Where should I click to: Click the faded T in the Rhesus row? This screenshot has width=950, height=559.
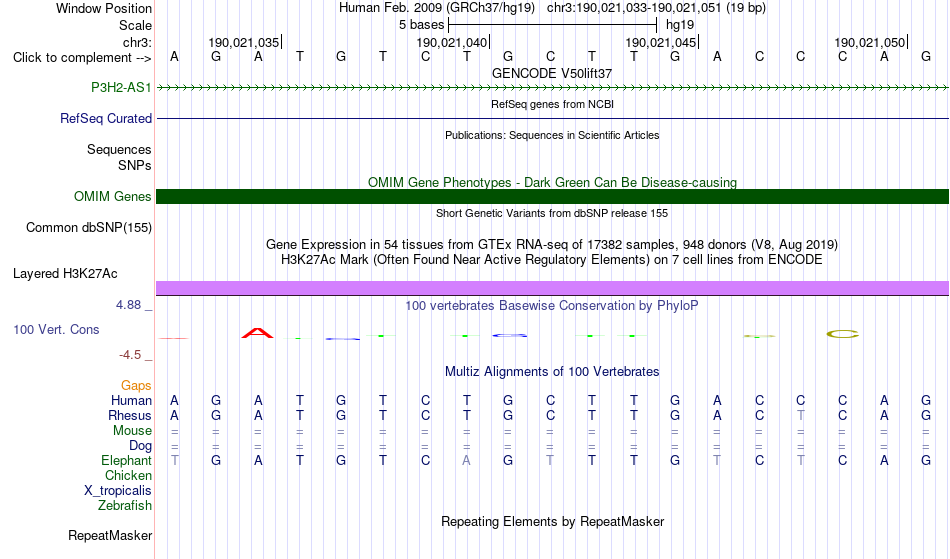click(801, 415)
